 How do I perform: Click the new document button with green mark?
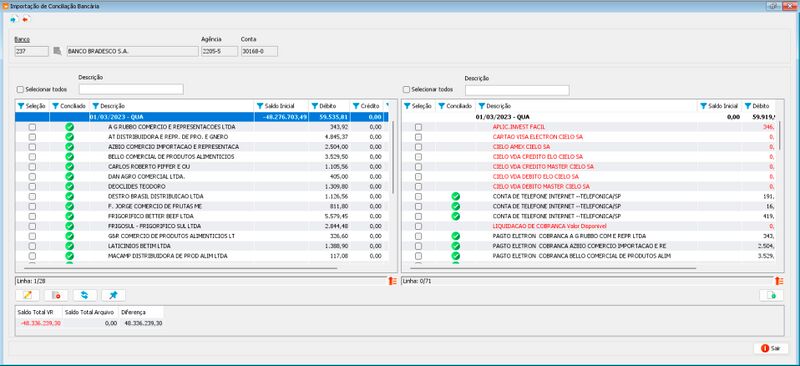[771, 295]
